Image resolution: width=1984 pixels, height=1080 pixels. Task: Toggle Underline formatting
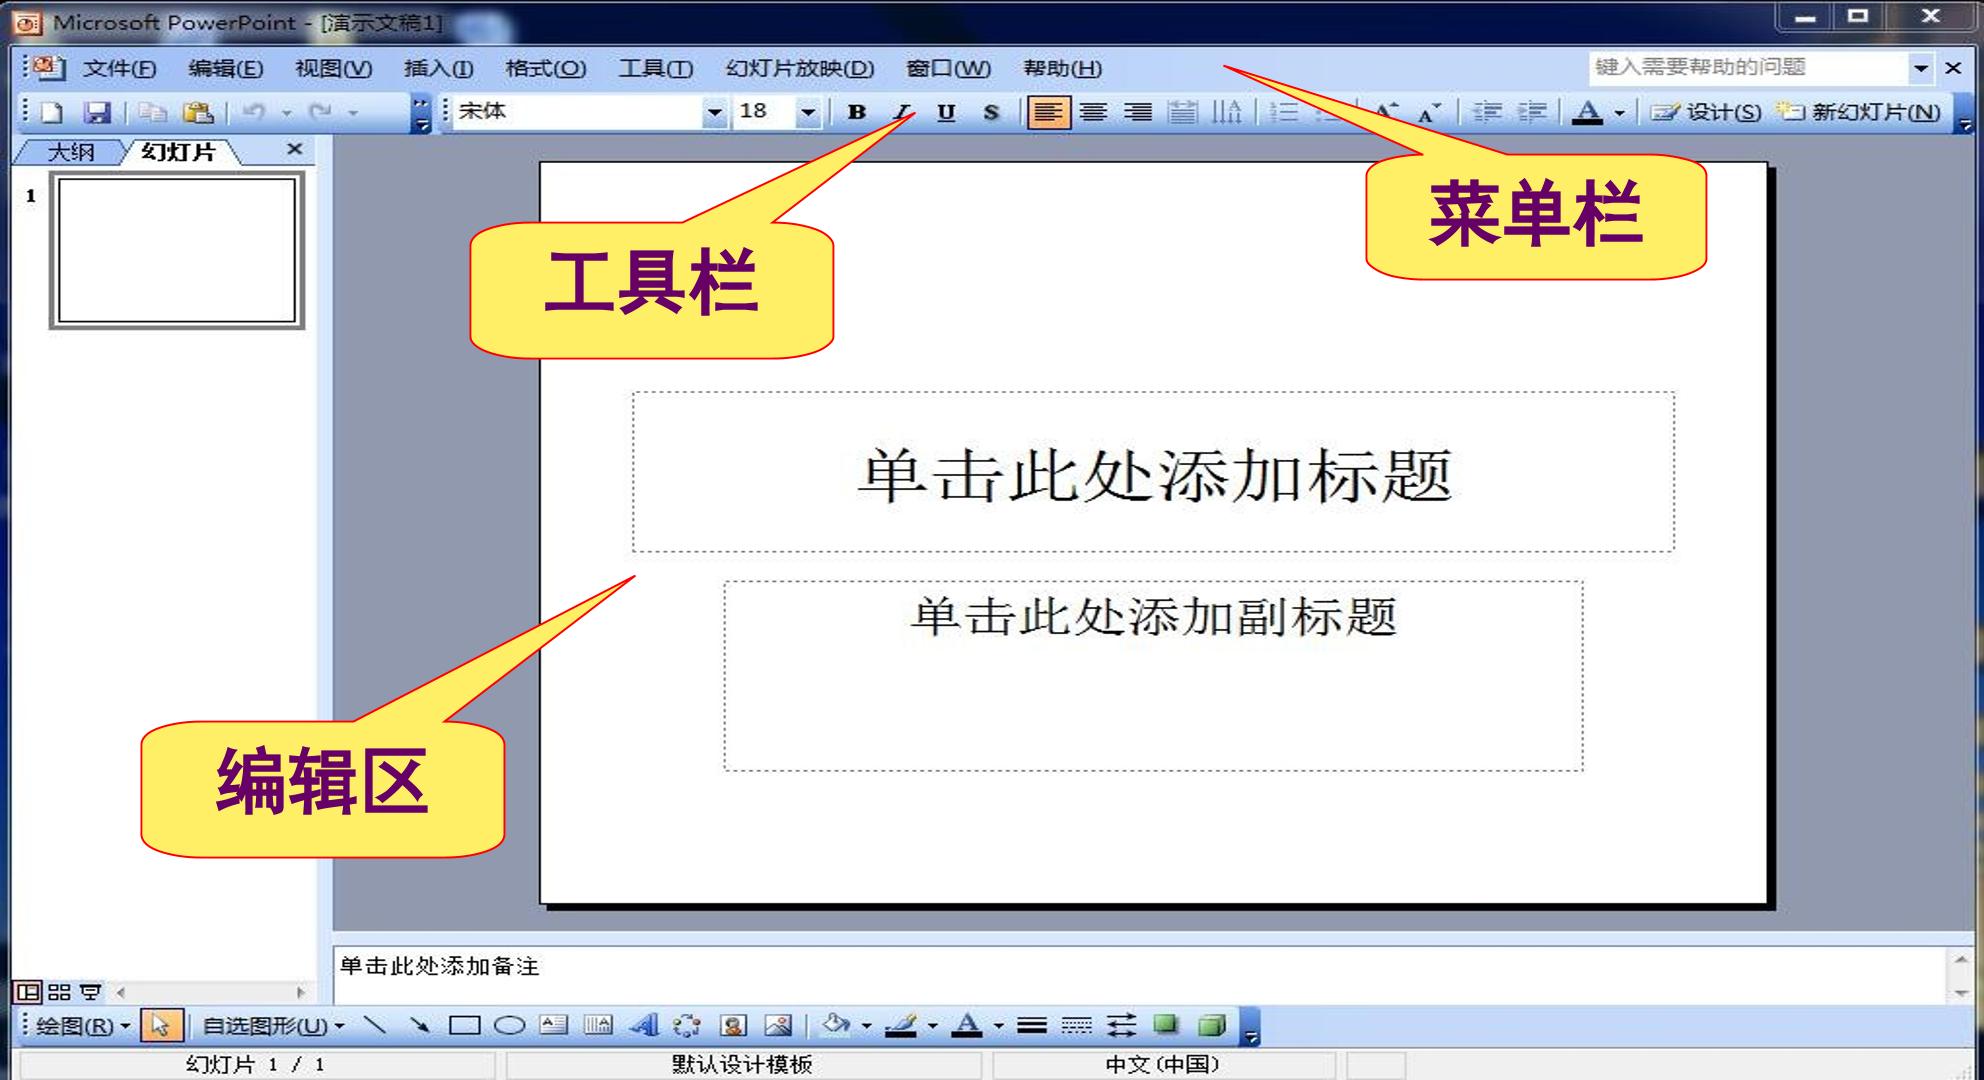click(946, 112)
